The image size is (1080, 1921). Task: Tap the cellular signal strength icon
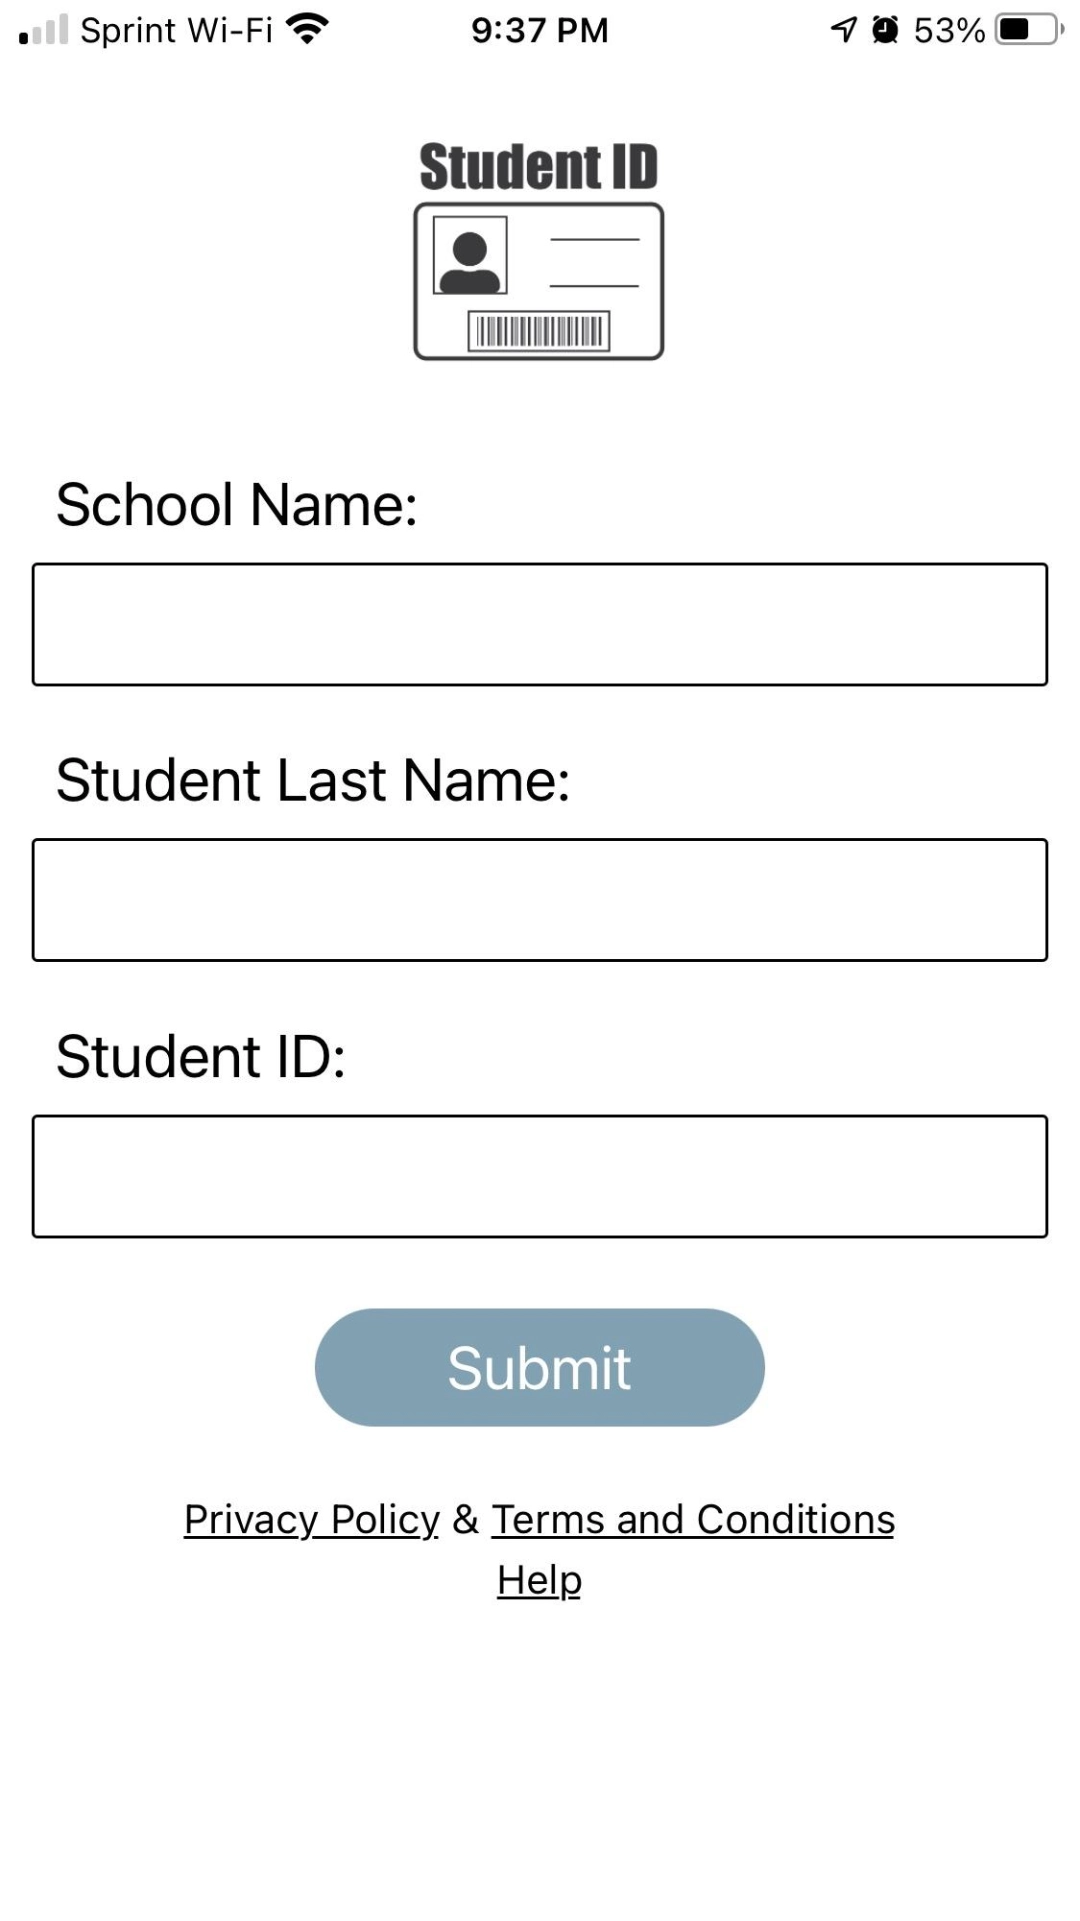point(44,30)
